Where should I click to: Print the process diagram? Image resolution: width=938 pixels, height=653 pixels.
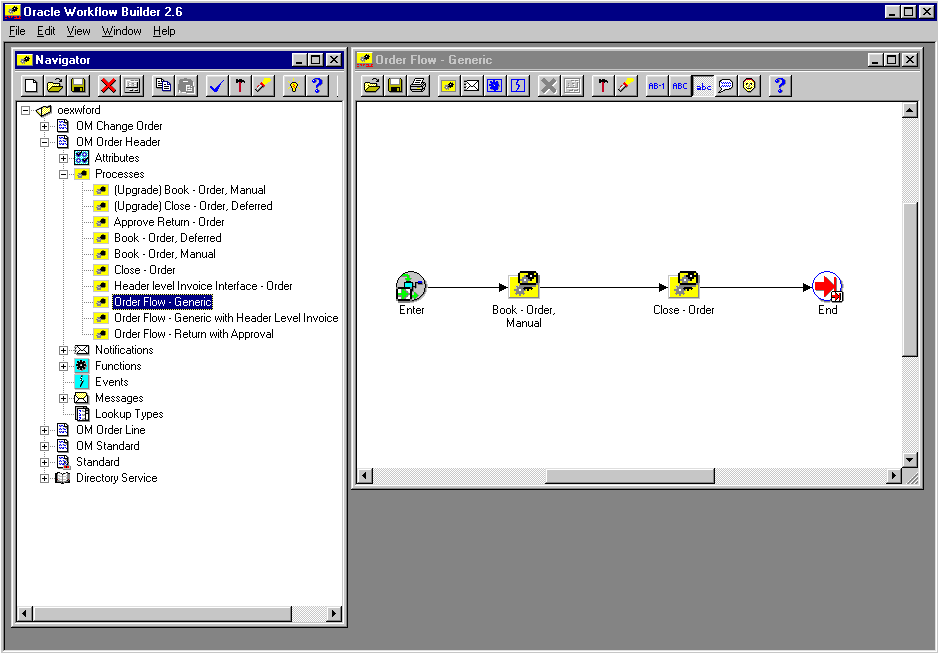(x=418, y=86)
